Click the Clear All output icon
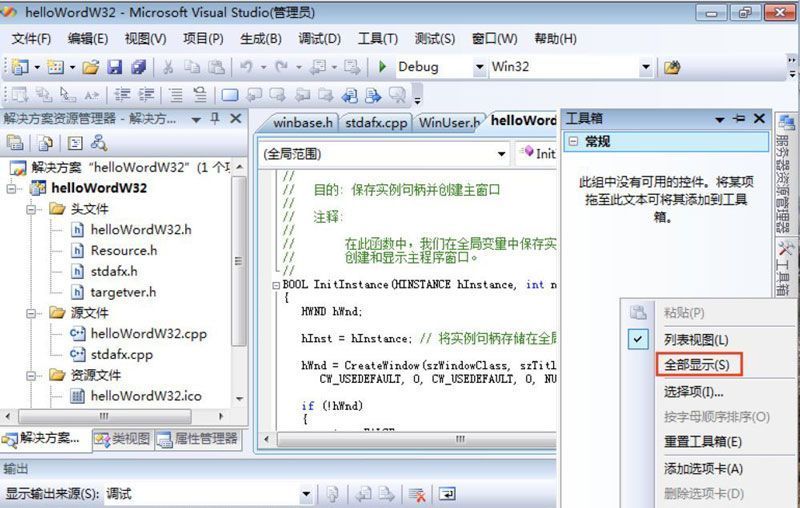Viewport: 800px width, 508px height. tap(417, 494)
